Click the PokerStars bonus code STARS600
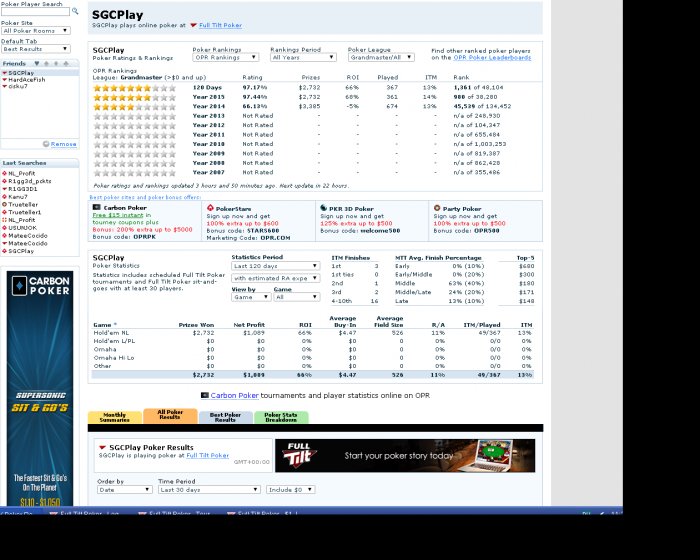The height and width of the screenshot is (560, 700). pyautogui.click(x=263, y=231)
